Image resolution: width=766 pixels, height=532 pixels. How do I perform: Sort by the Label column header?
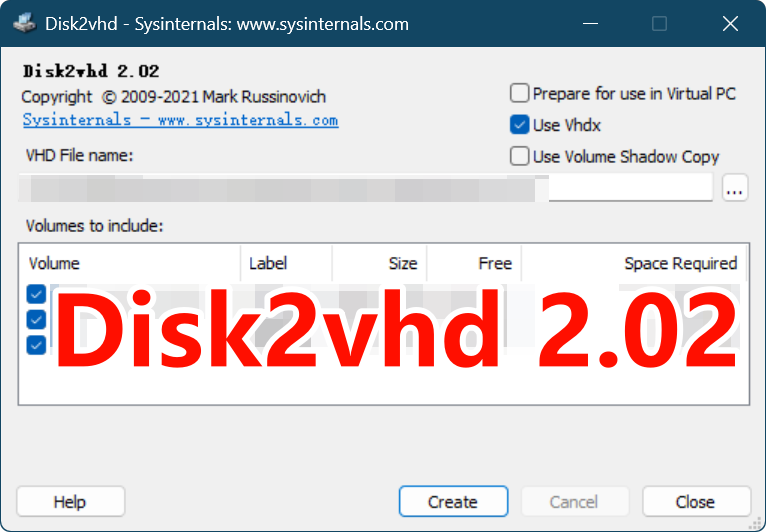[286, 263]
